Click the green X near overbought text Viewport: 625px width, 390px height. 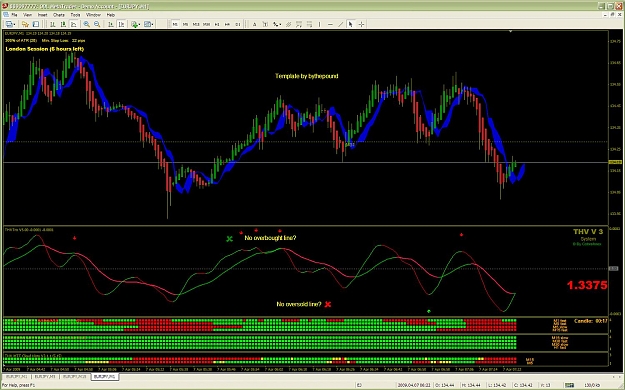[x=229, y=239]
